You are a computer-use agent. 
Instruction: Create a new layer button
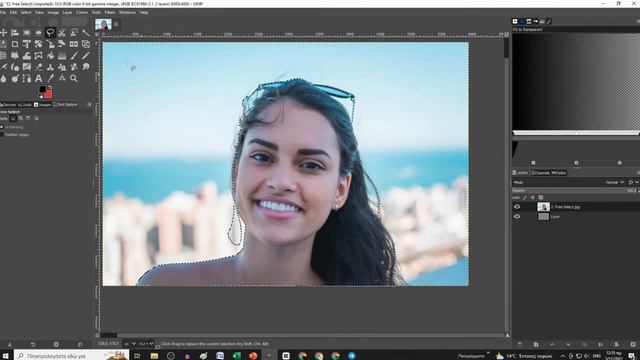pos(520,344)
